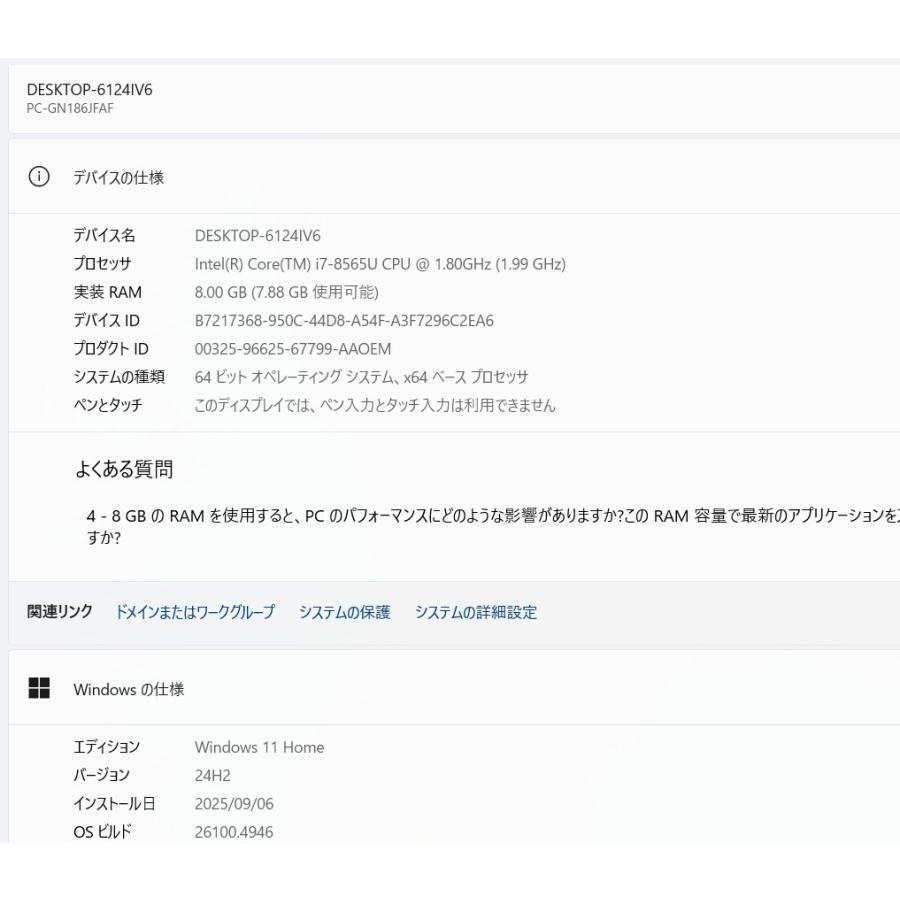Image resolution: width=900 pixels, height=900 pixels.
Task: Click the 実装 RAM 8.00 GB value
Action: pyautogui.click(x=288, y=292)
